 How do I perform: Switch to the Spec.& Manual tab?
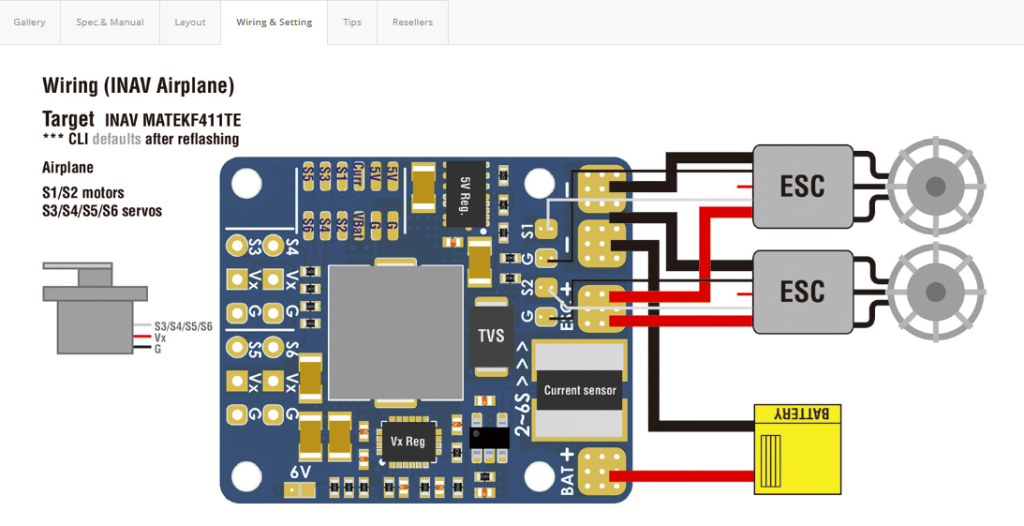(x=110, y=22)
